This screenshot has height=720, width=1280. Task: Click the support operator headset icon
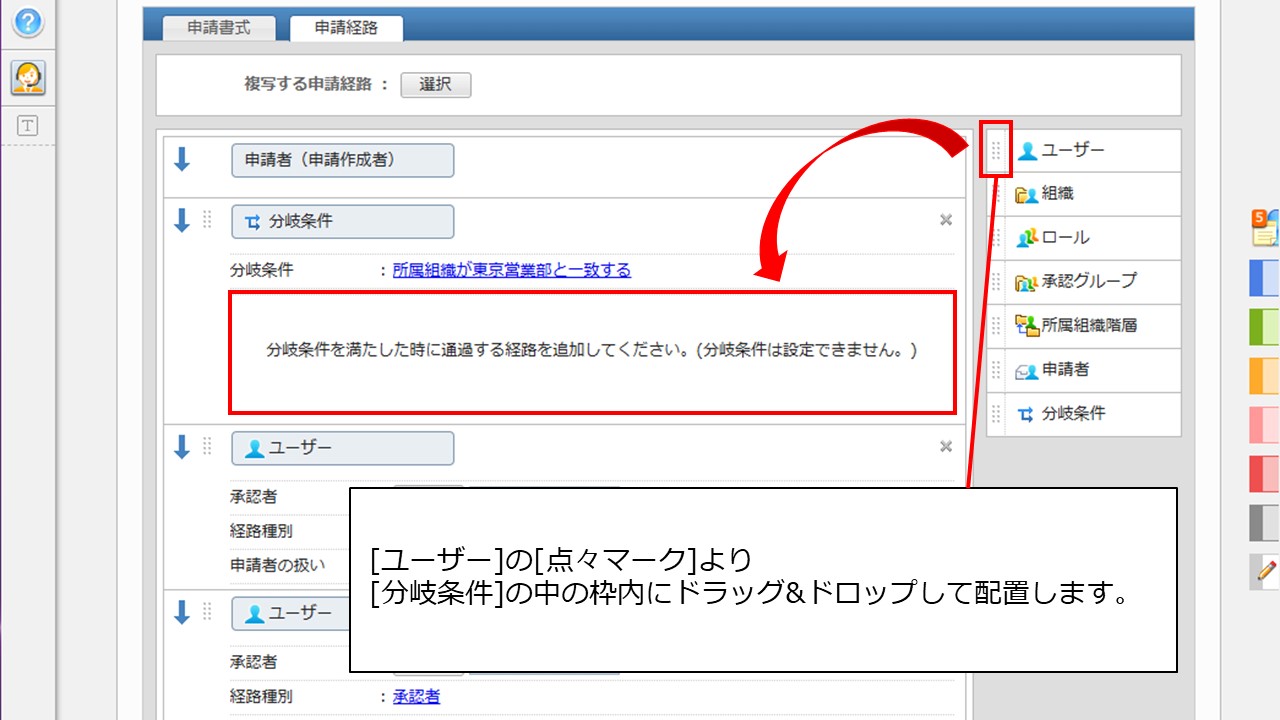pos(28,77)
